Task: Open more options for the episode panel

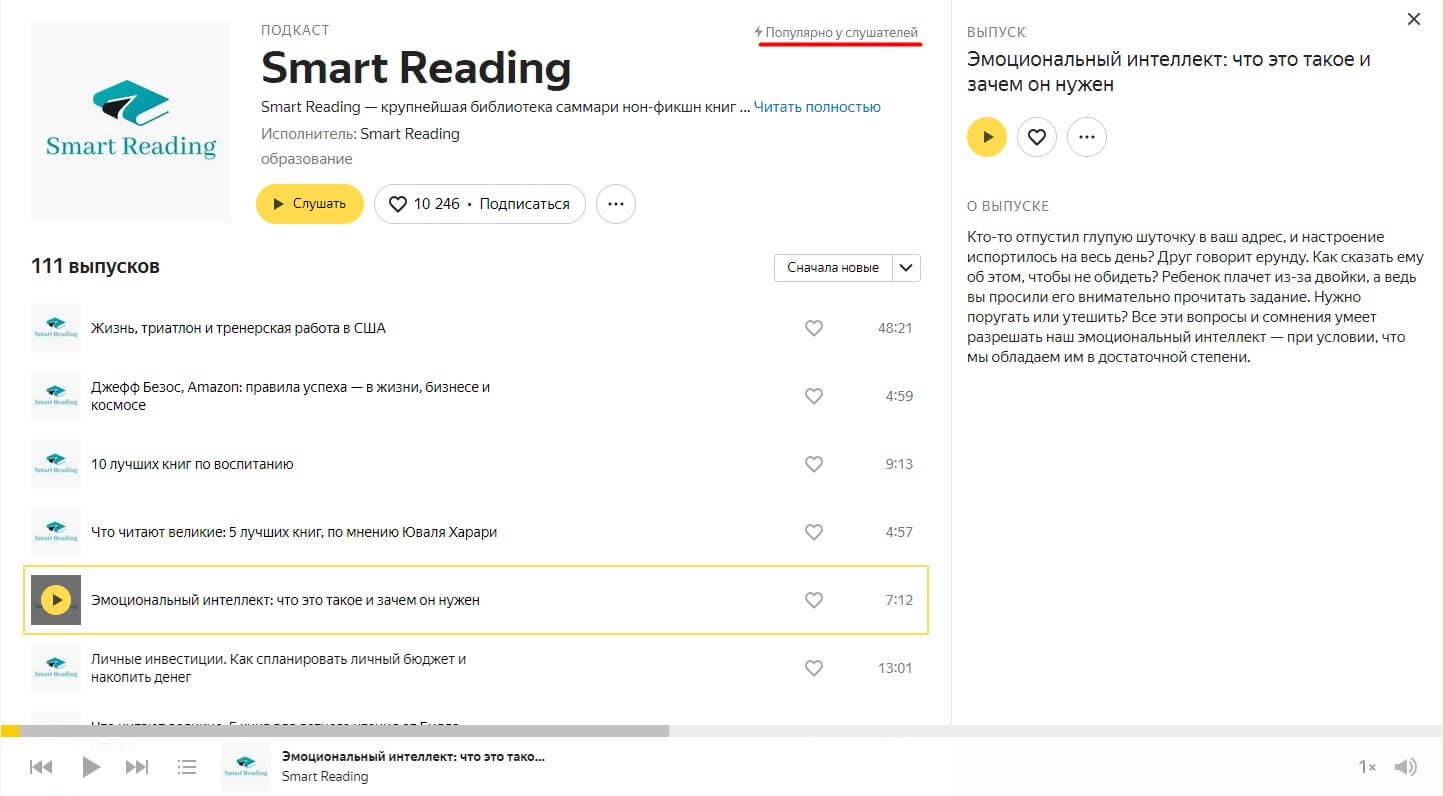Action: [1087, 137]
